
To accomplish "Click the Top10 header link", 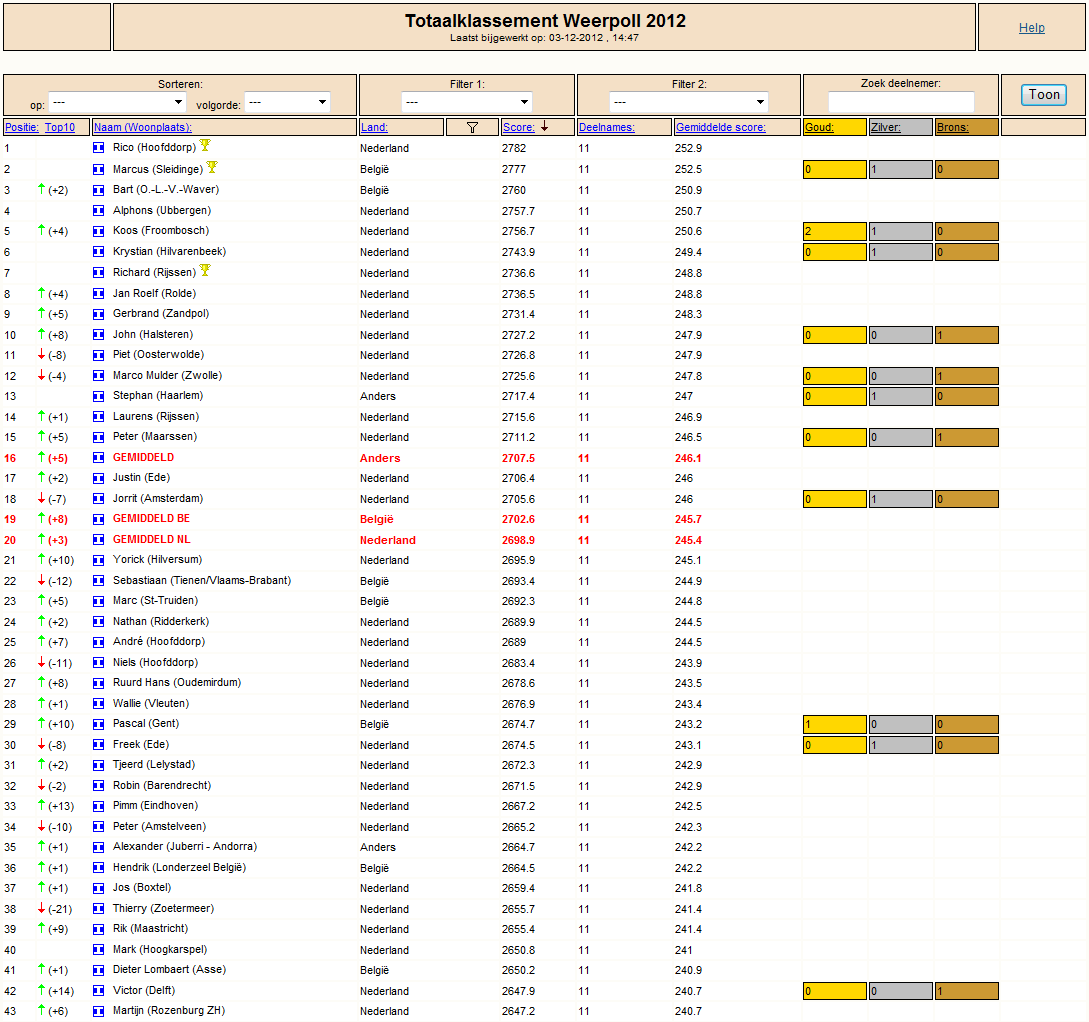I will tap(60, 127).
